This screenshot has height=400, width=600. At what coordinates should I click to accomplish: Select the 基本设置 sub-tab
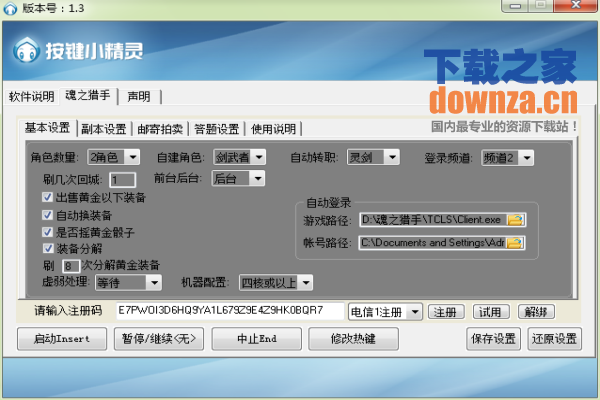tap(47, 127)
